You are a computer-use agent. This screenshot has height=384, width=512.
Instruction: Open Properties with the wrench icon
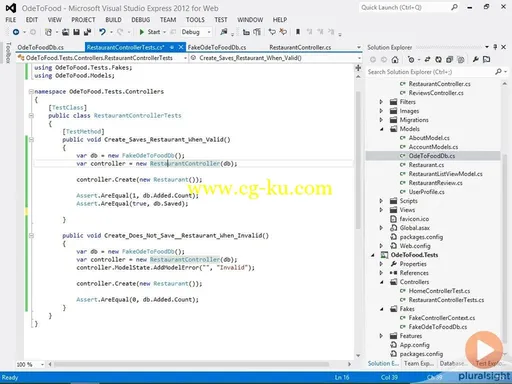pyautogui.click(x=475, y=60)
